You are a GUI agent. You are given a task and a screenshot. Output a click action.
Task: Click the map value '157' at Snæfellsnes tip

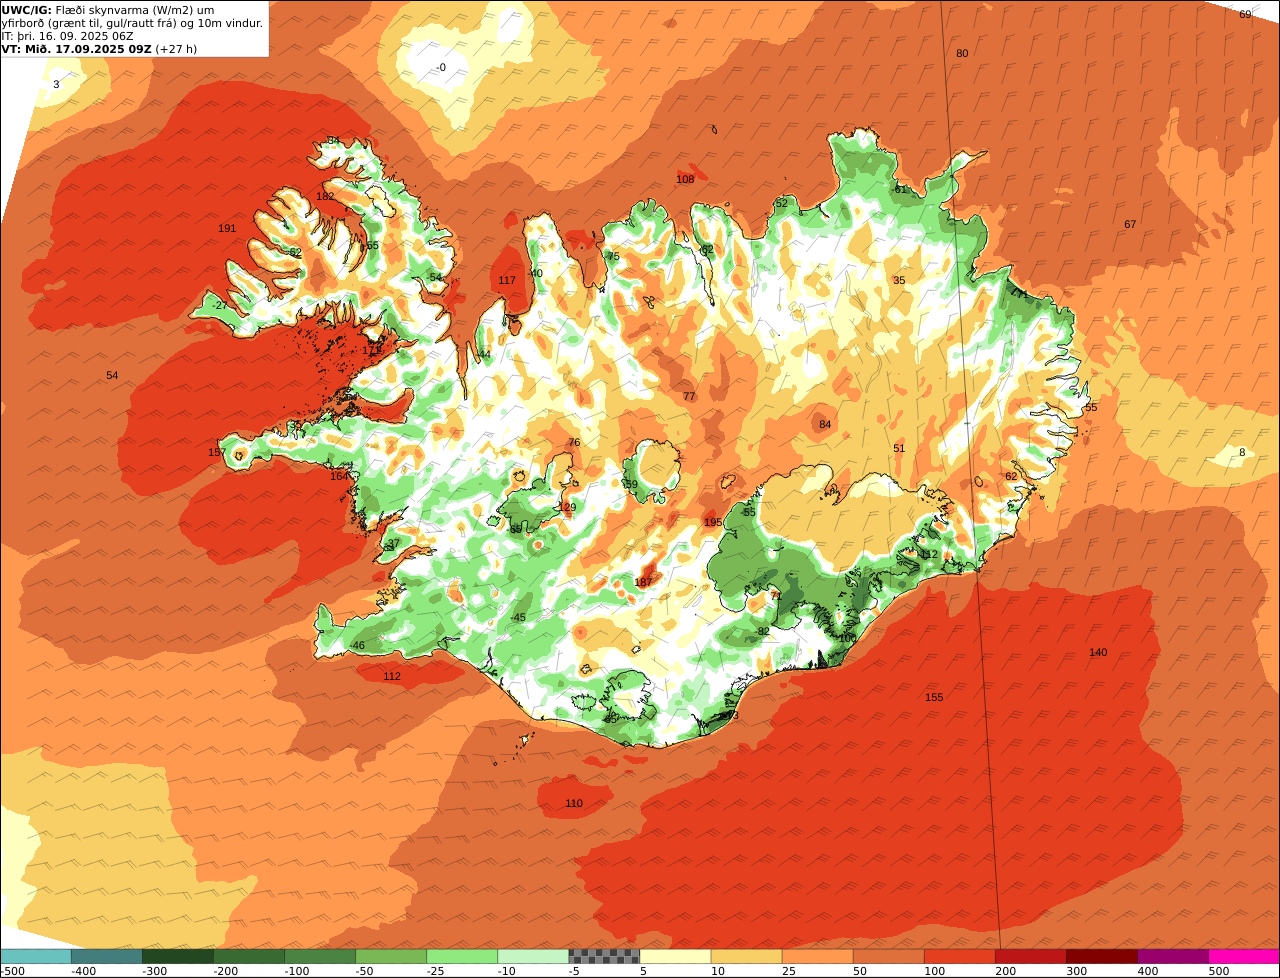(x=216, y=453)
